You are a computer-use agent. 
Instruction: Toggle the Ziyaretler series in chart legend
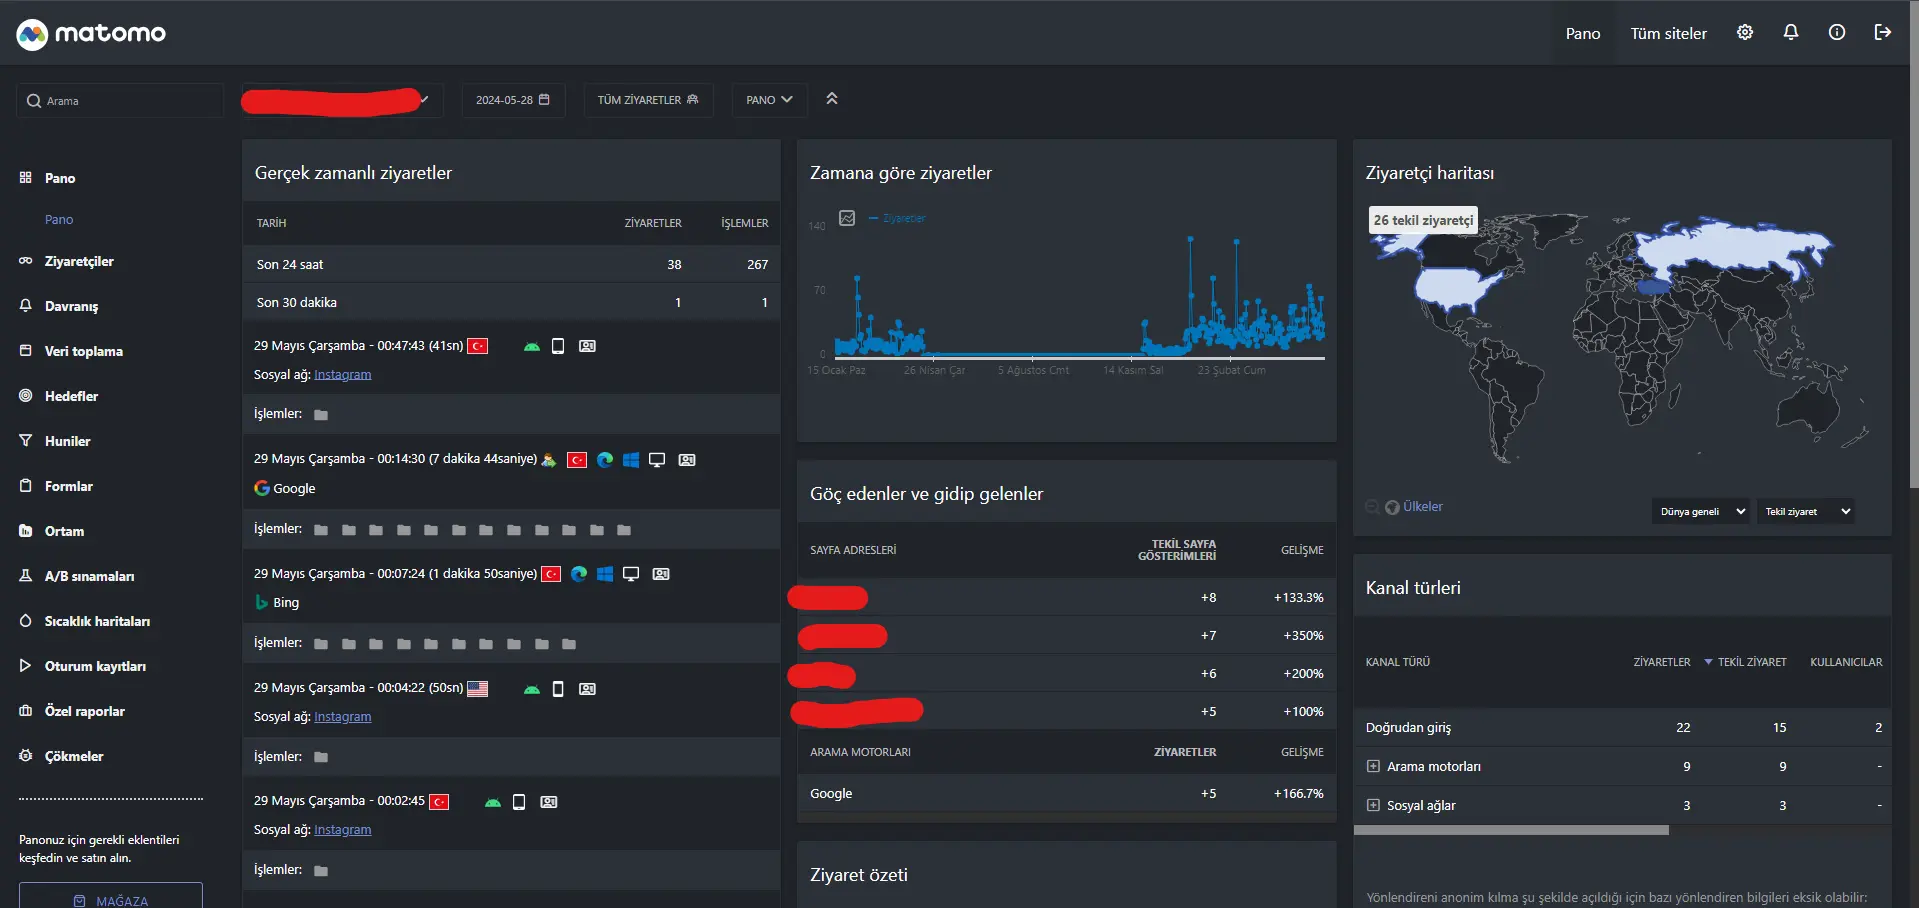pos(897,218)
